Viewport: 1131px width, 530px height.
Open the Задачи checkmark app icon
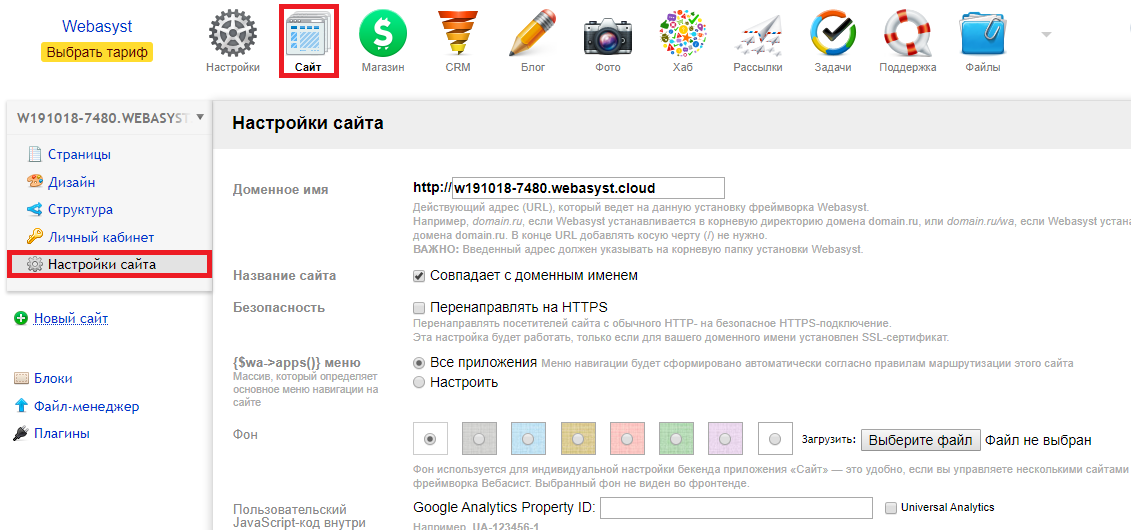(833, 33)
